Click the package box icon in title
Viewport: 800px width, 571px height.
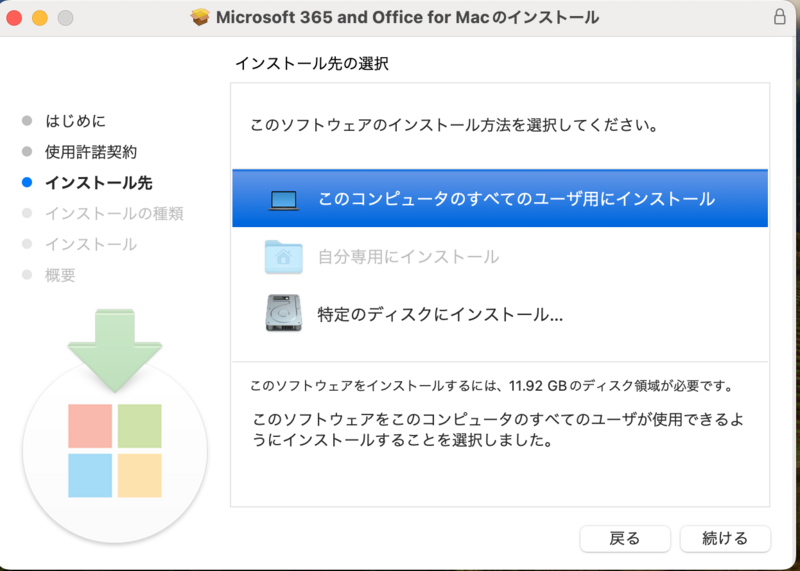click(200, 17)
